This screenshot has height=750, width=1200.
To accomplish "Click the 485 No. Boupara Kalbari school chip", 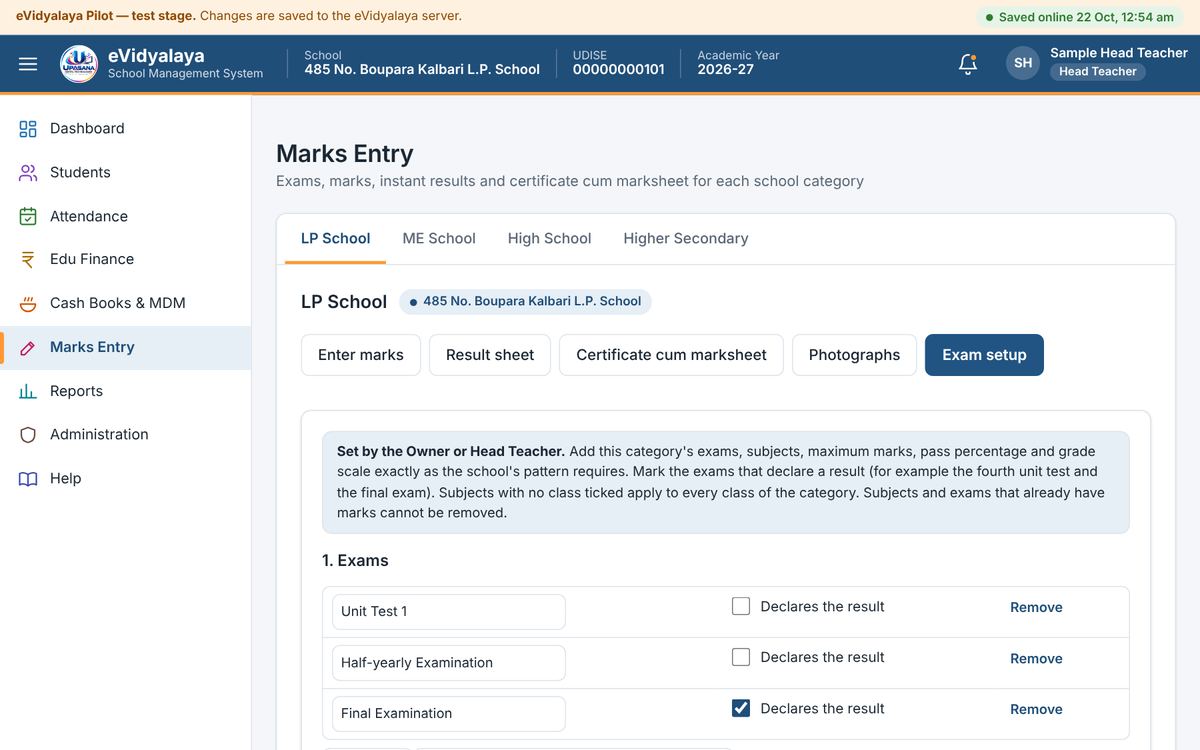I will (x=525, y=302).
